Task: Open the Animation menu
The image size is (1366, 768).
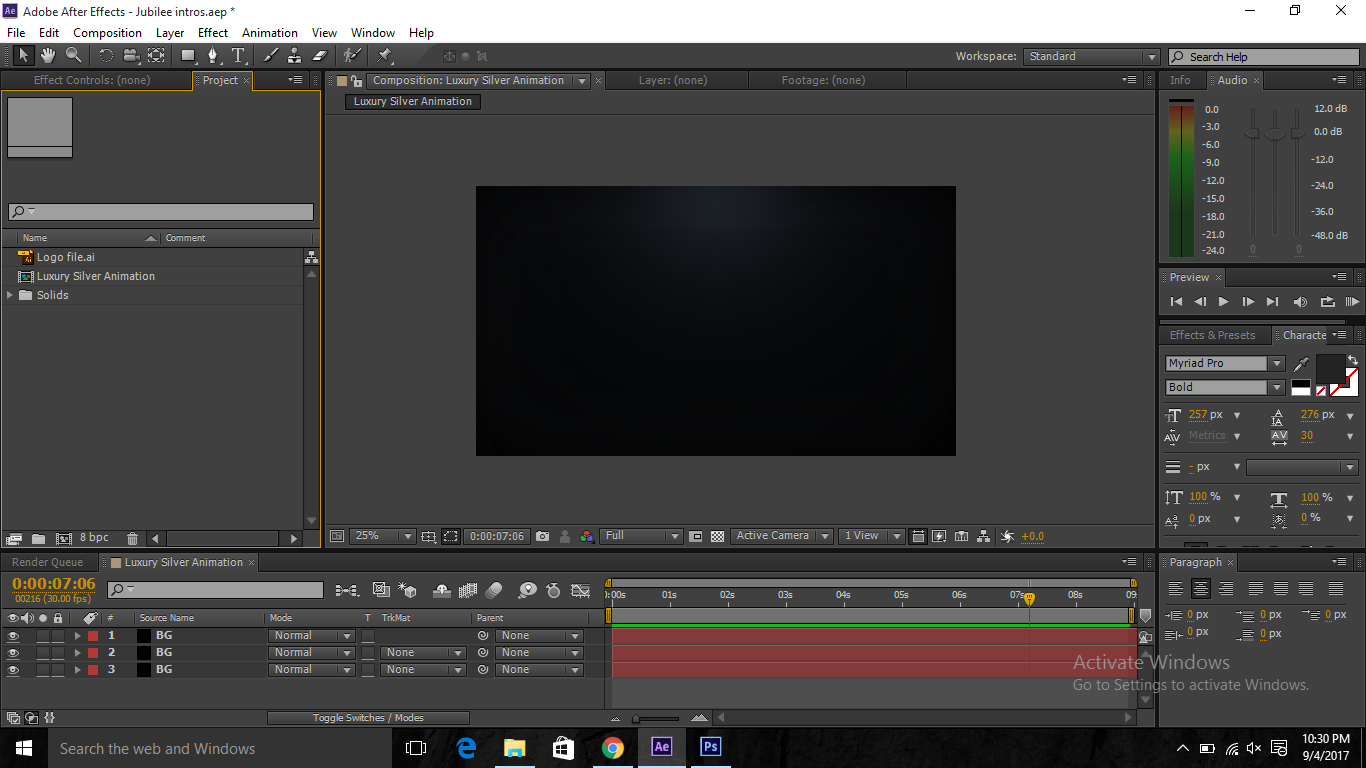Action: (270, 33)
